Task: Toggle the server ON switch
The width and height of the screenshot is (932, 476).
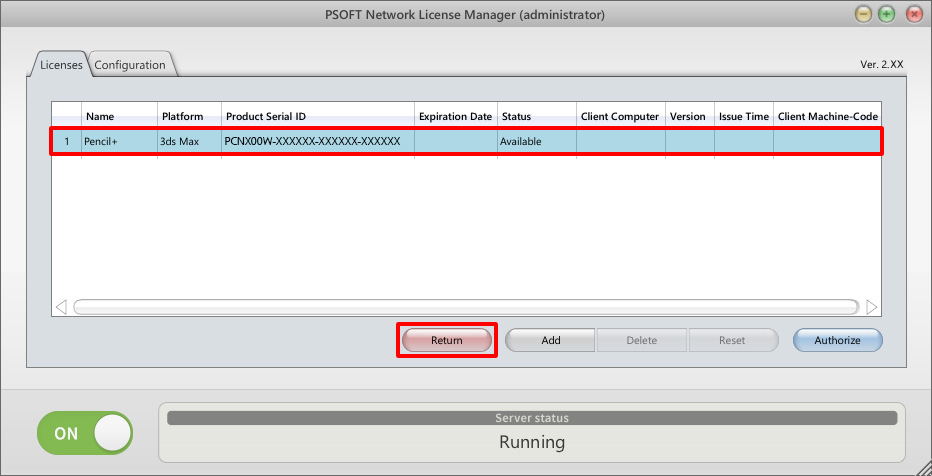Action: (x=85, y=433)
